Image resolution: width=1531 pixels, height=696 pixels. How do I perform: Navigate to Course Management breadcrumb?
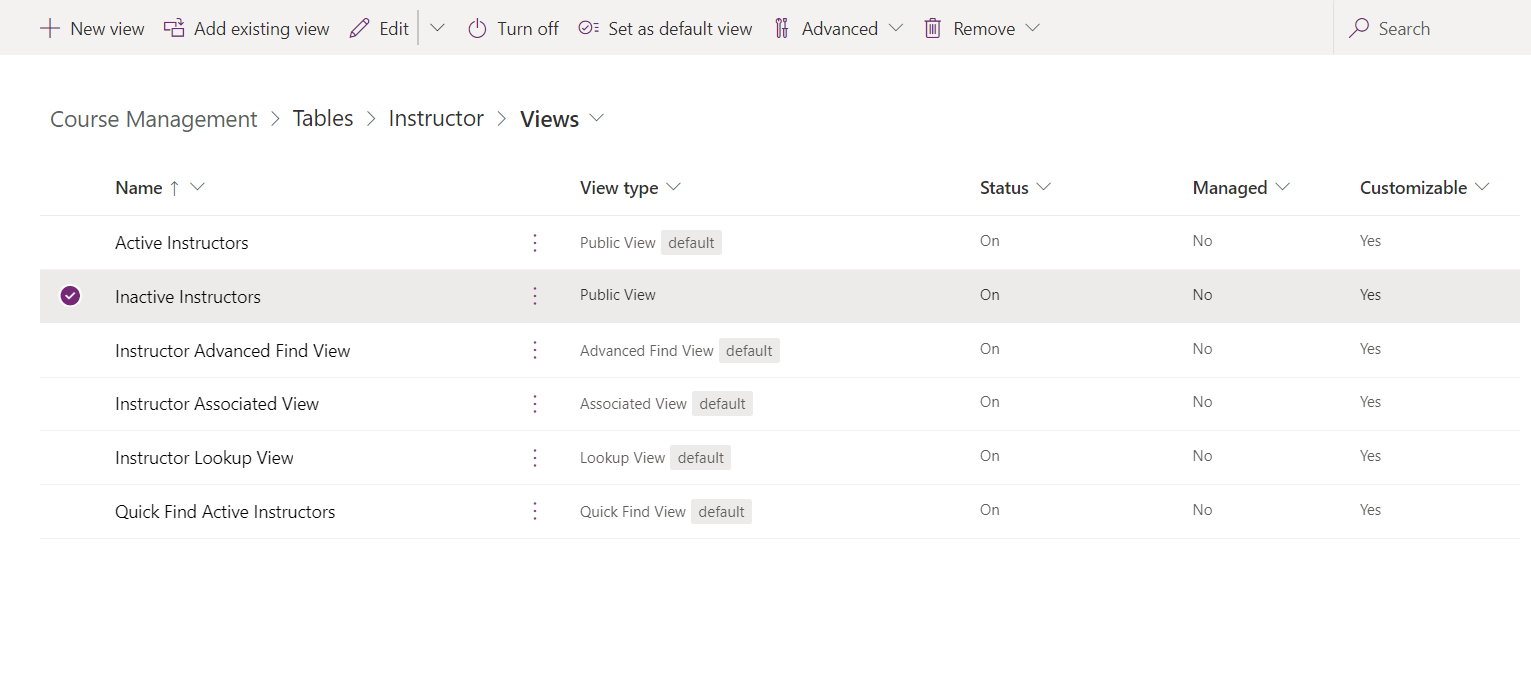(x=153, y=119)
